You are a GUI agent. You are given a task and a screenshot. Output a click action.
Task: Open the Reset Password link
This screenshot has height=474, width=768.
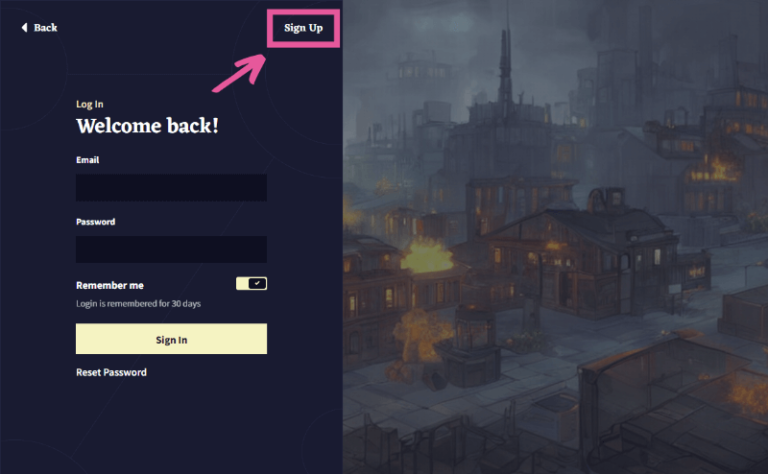(x=111, y=372)
